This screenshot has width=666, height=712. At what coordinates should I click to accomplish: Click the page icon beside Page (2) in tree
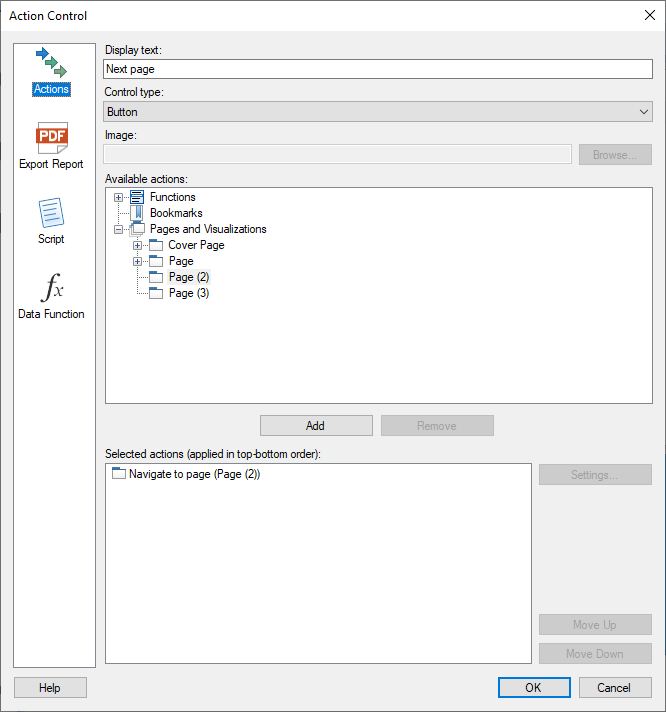click(x=156, y=277)
